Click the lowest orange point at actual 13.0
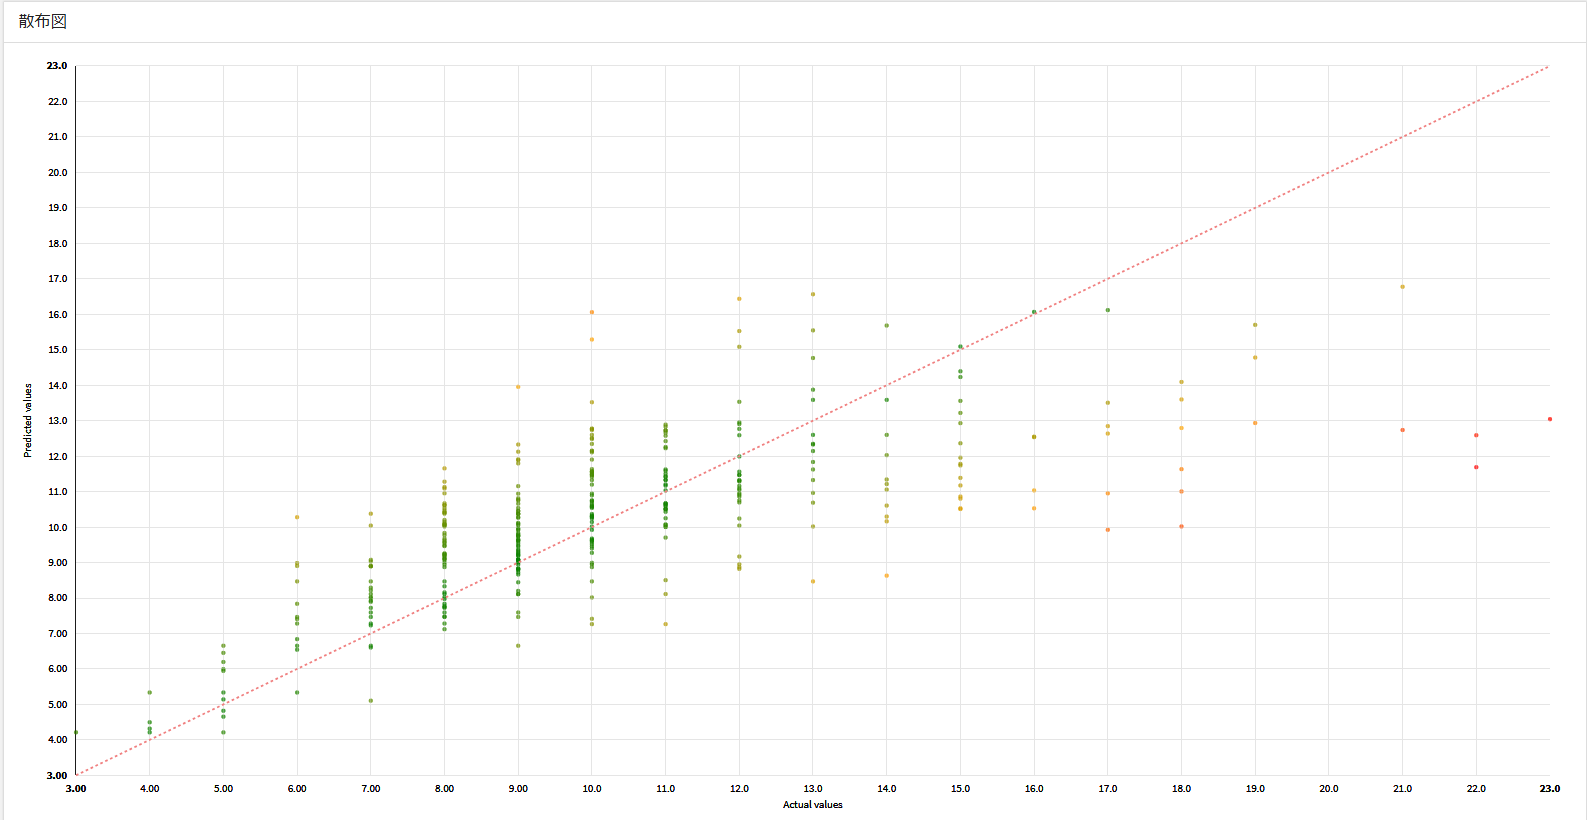1587x820 pixels. (x=813, y=581)
